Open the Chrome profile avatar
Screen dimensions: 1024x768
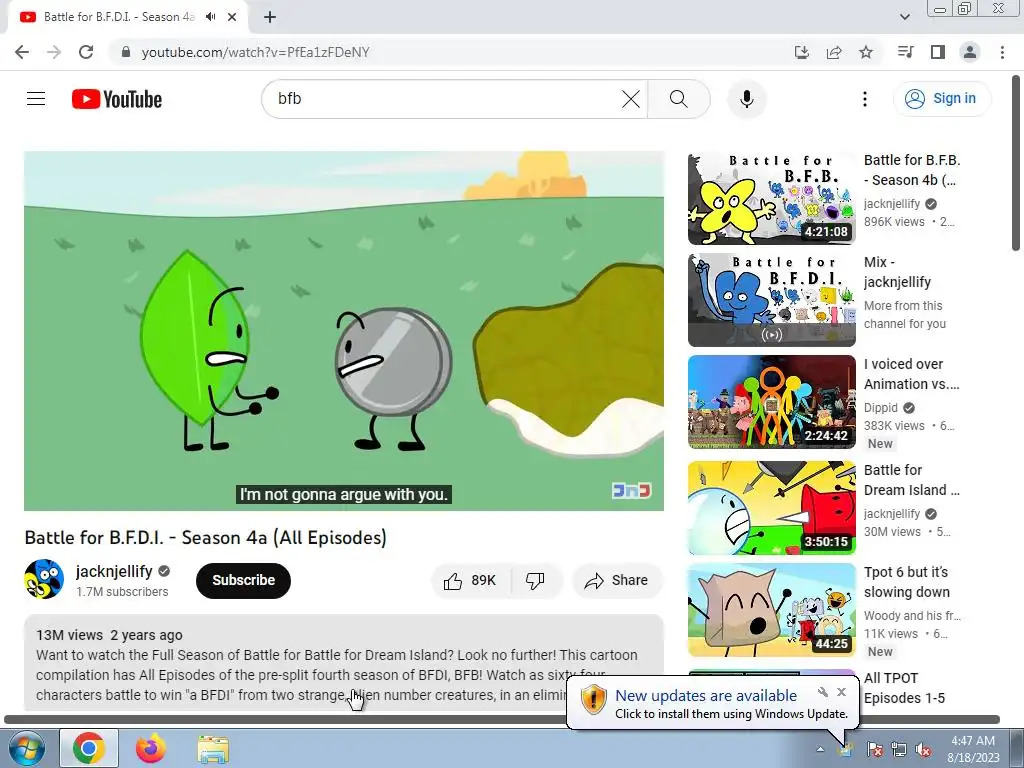click(x=970, y=52)
